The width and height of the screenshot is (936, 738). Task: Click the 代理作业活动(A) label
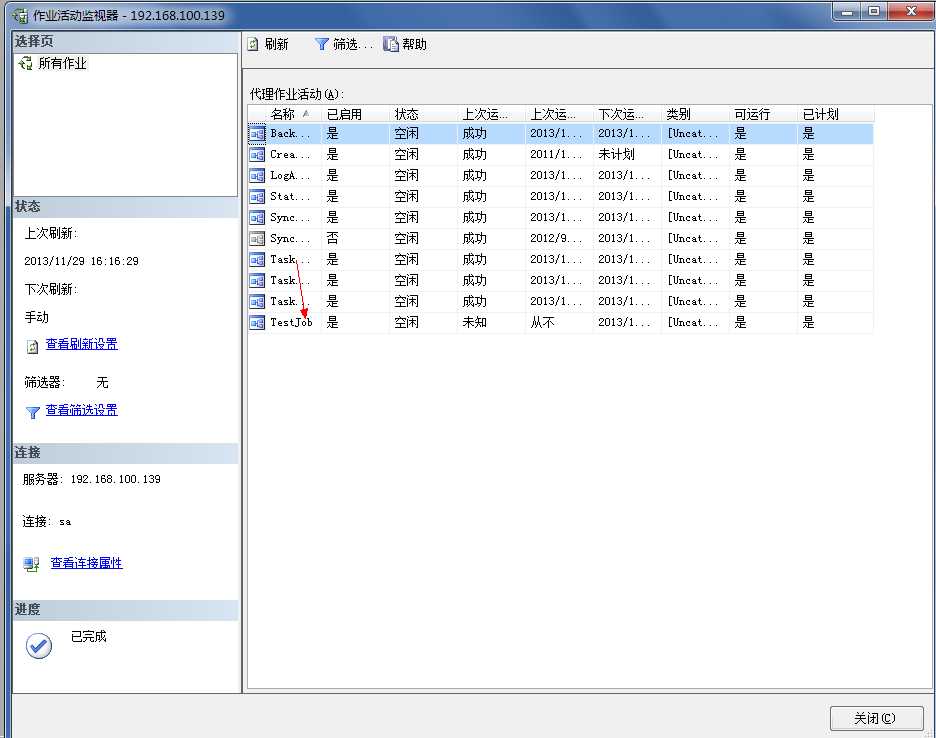coord(297,94)
